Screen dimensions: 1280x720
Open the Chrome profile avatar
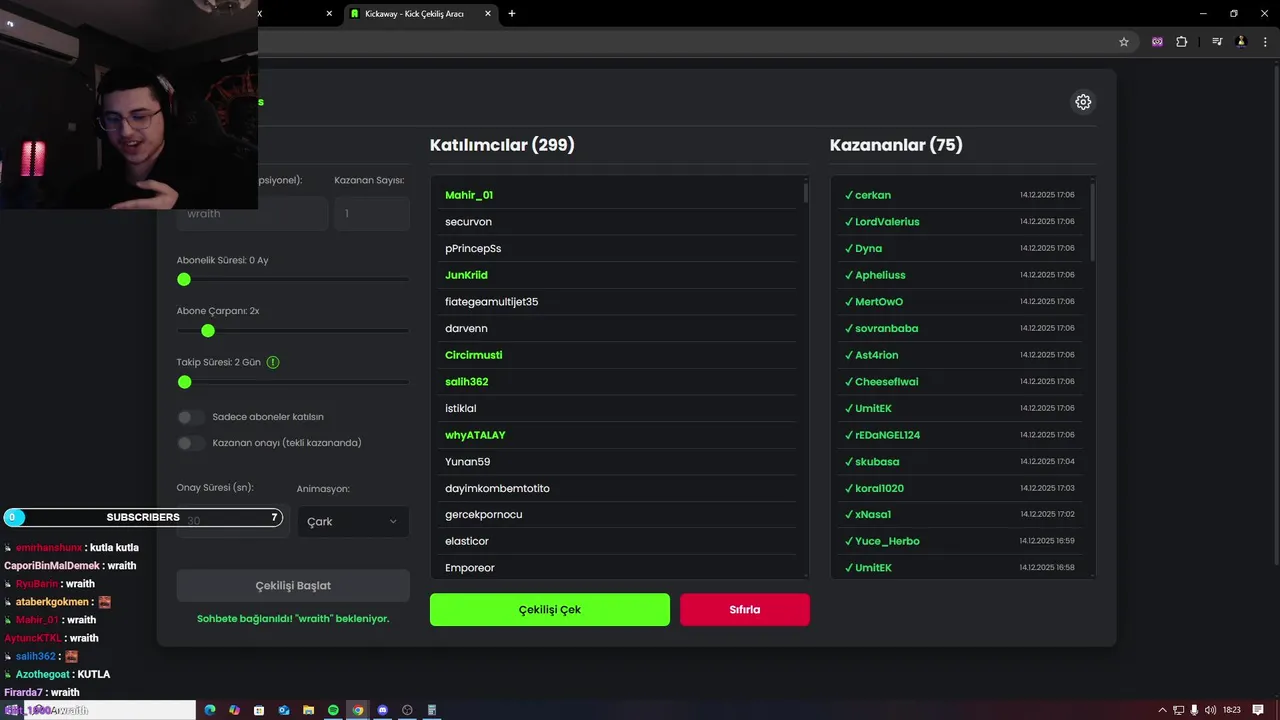coord(1241,42)
